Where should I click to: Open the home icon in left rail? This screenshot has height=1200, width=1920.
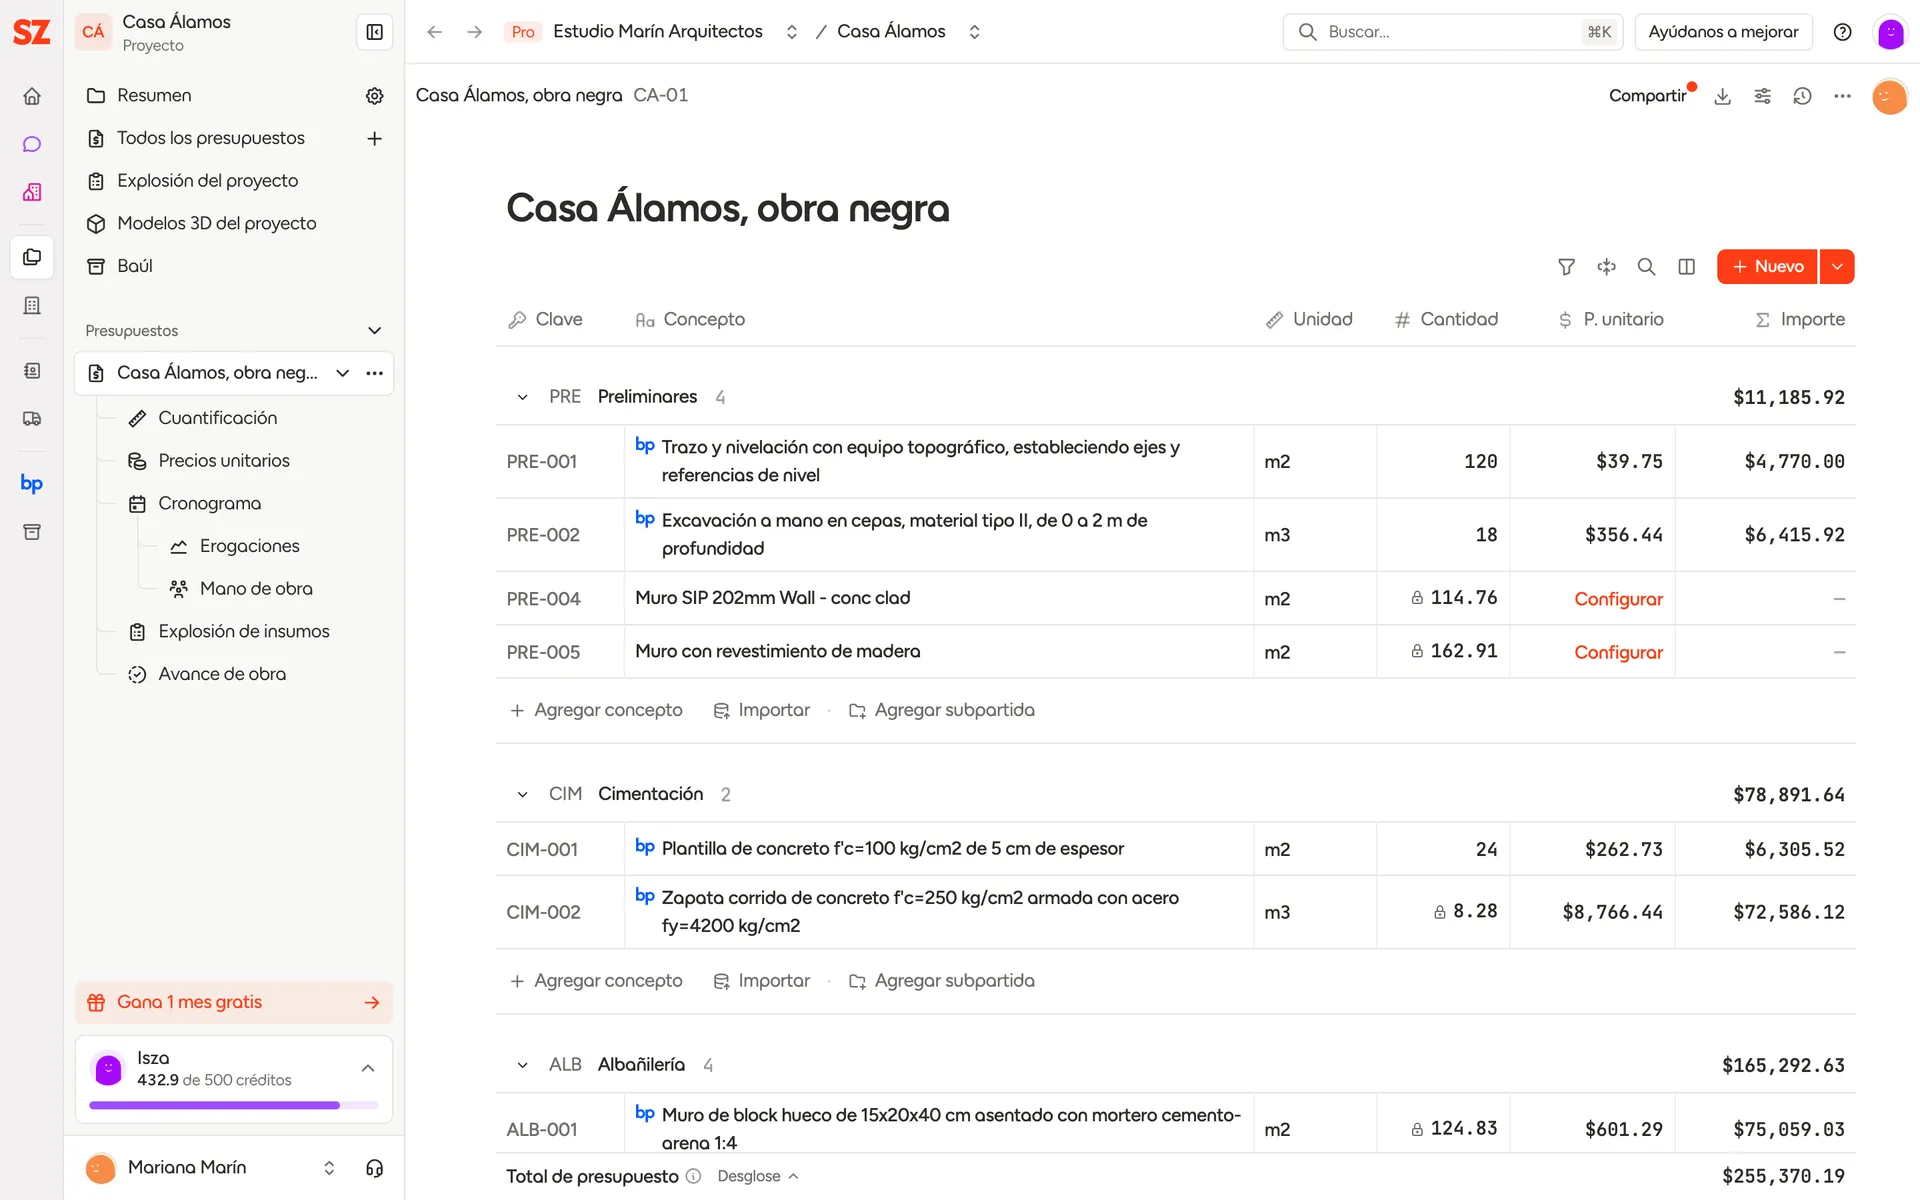pyautogui.click(x=32, y=96)
